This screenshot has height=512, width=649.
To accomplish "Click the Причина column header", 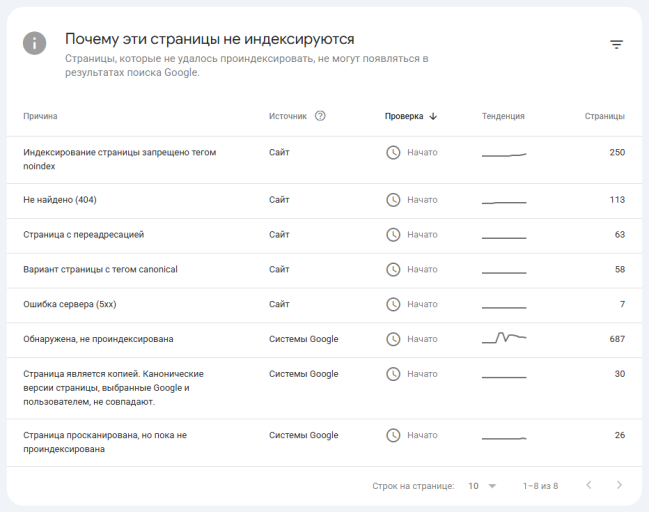I will point(40,116).
